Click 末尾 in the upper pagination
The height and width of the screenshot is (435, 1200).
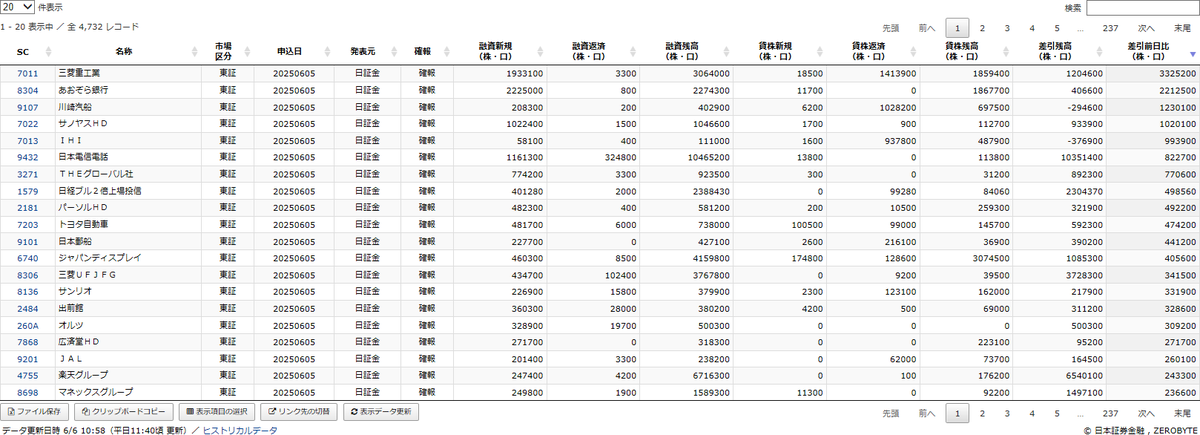point(1182,28)
